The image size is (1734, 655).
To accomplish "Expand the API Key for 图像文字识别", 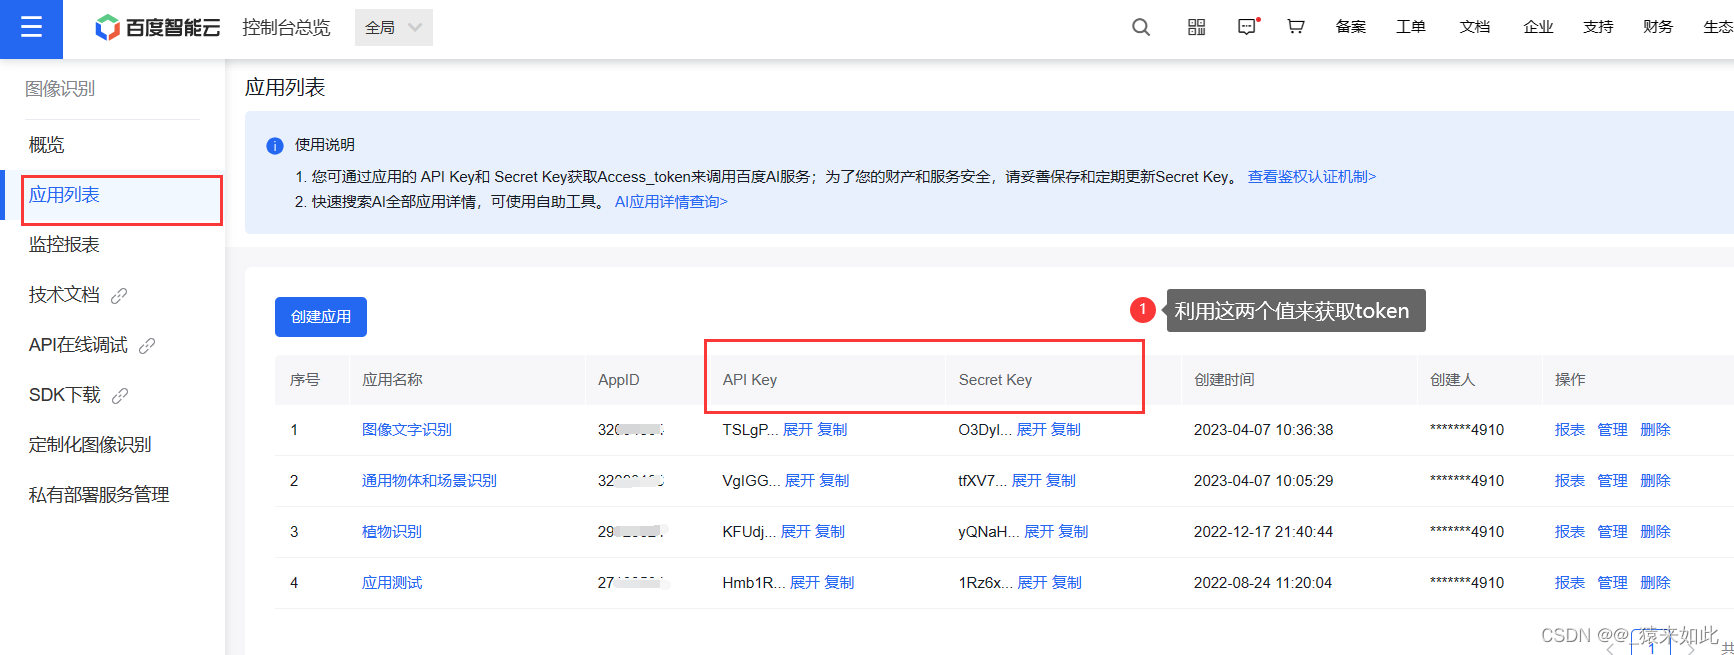I will (x=798, y=430).
